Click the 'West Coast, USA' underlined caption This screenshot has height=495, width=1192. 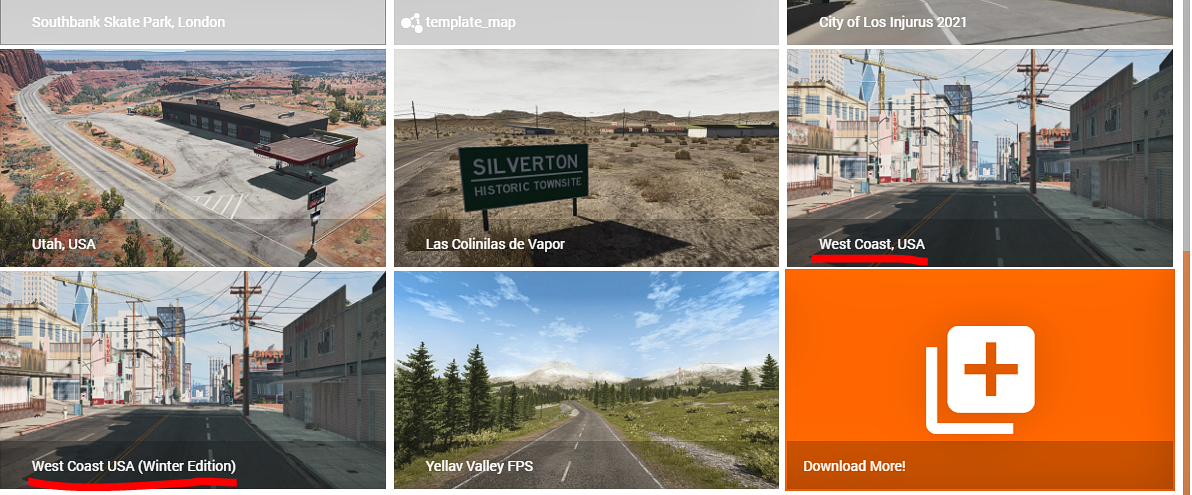[872, 244]
